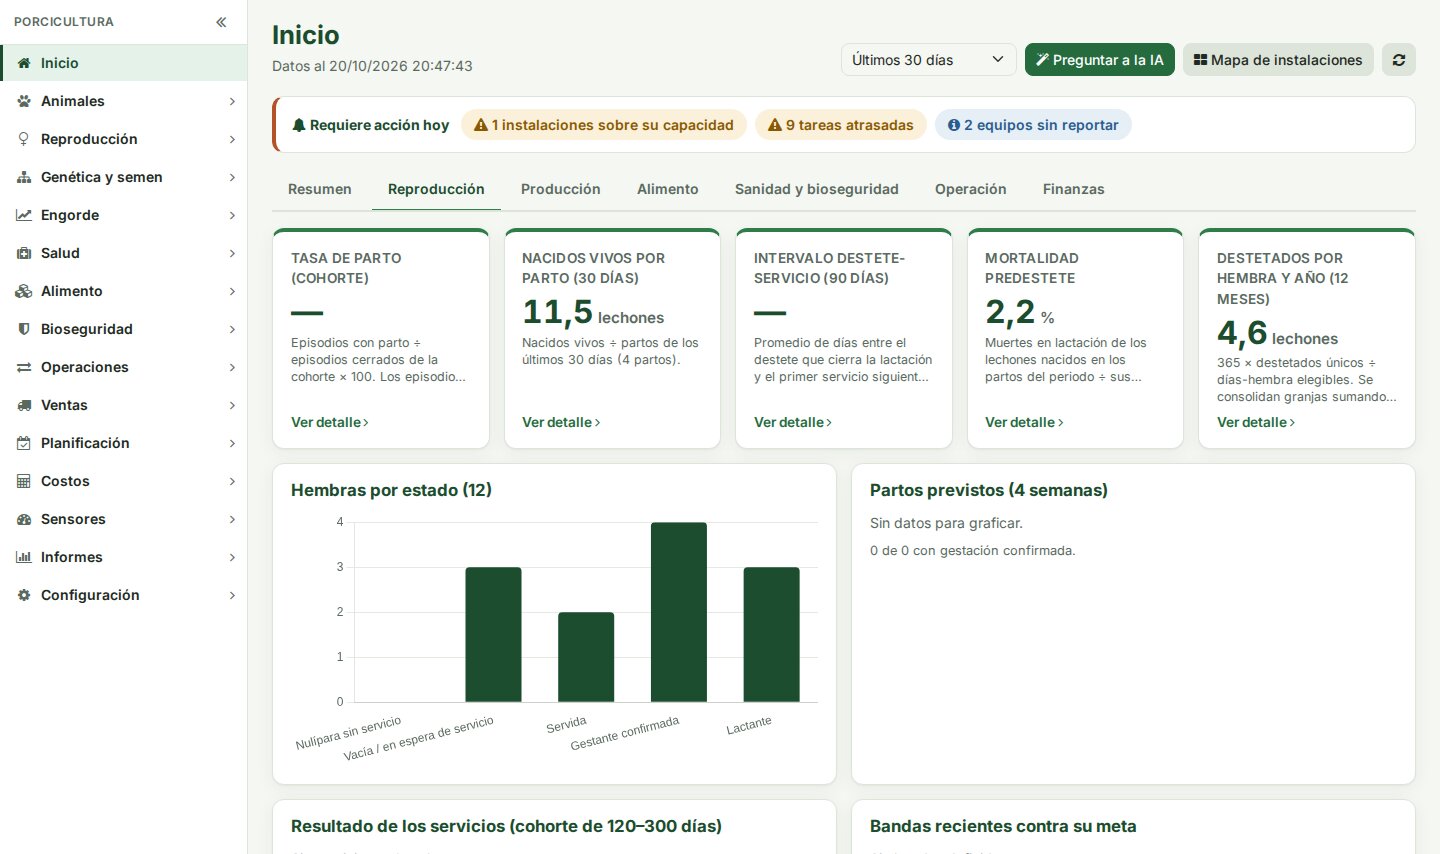This screenshot has height=854, width=1440.
Task: Expand the Ventas menu chevron
Action: (232, 405)
